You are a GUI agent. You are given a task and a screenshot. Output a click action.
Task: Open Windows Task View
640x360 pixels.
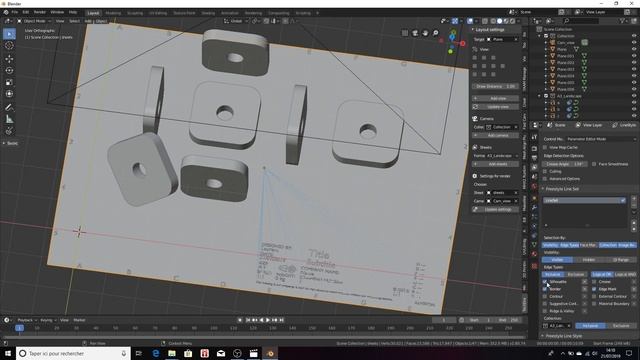pyautogui.click(x=138, y=353)
